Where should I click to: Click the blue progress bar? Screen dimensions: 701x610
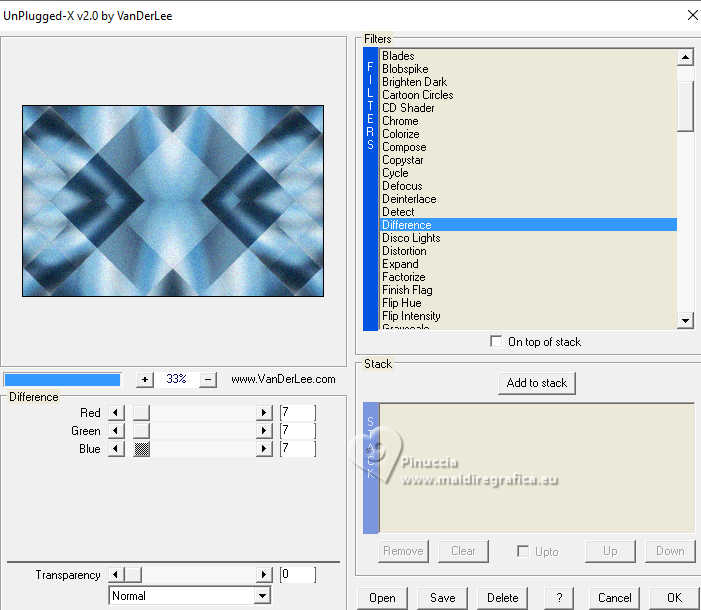pyautogui.click(x=62, y=380)
